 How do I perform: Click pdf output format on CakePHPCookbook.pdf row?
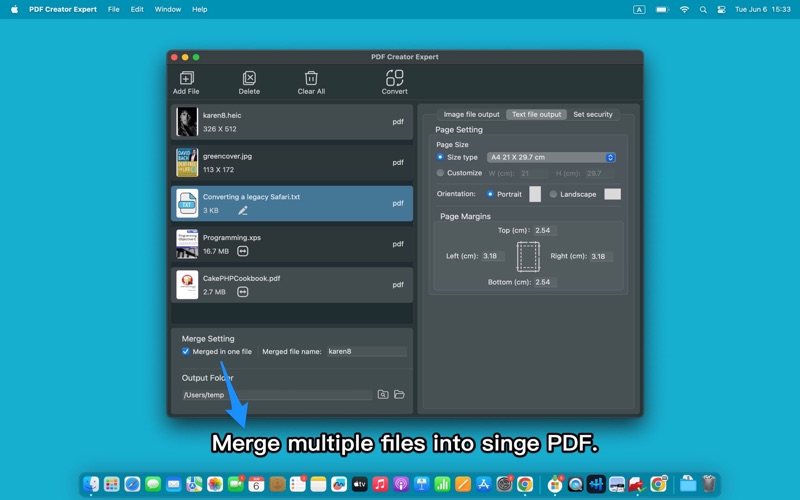[x=398, y=285]
